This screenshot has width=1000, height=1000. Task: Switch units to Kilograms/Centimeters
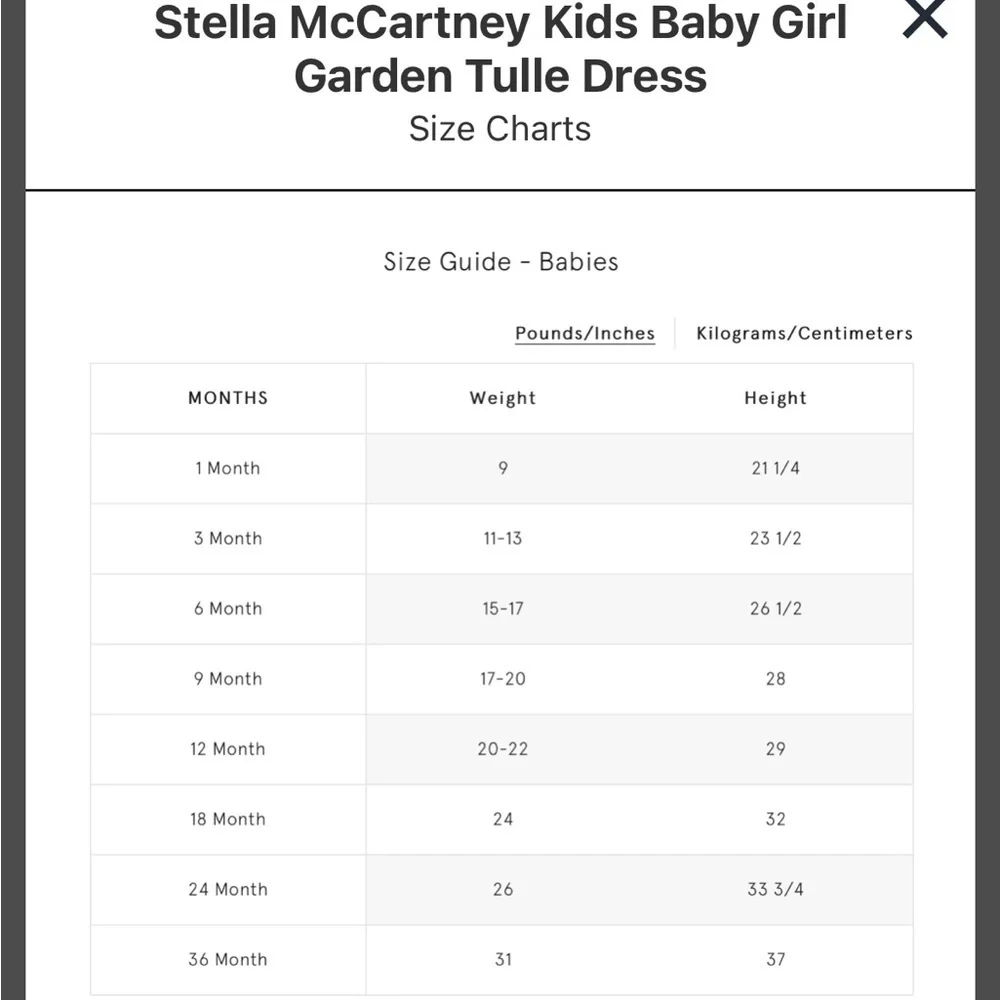point(804,333)
